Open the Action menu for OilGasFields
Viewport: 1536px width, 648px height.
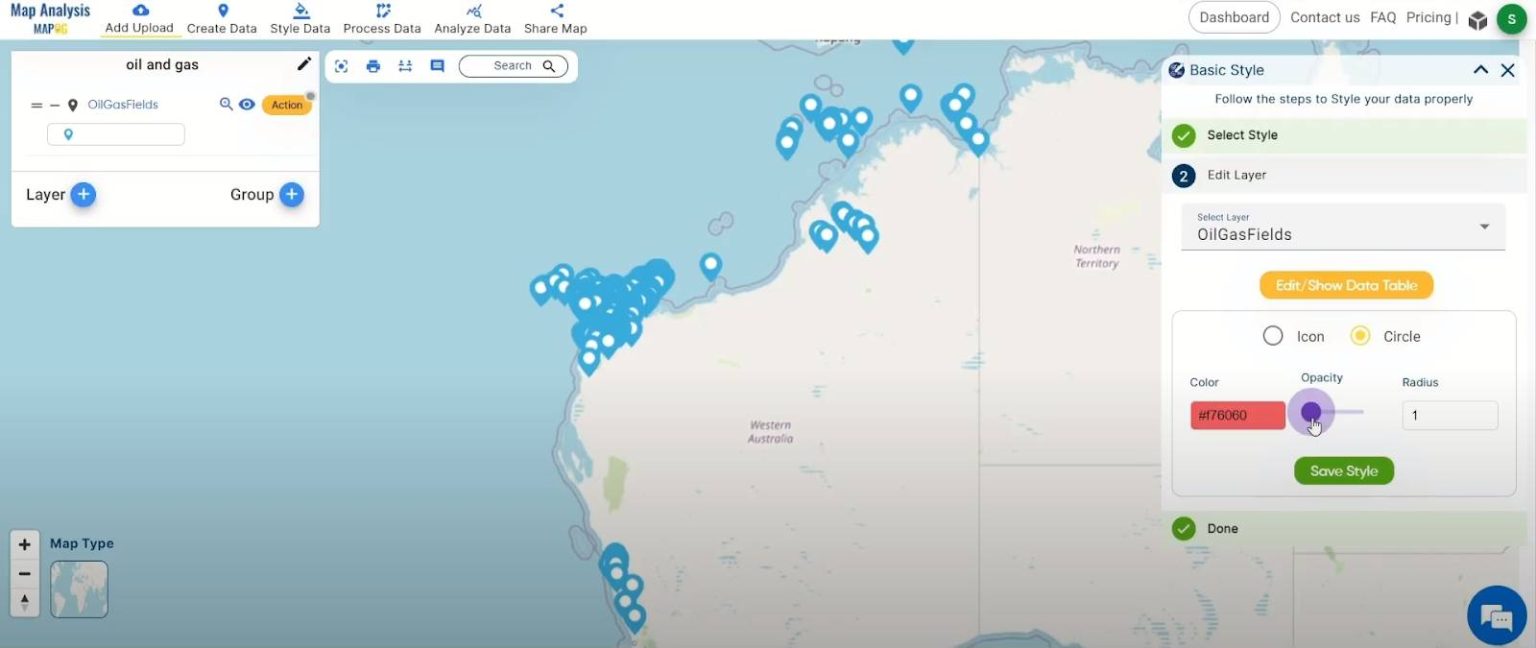point(287,105)
